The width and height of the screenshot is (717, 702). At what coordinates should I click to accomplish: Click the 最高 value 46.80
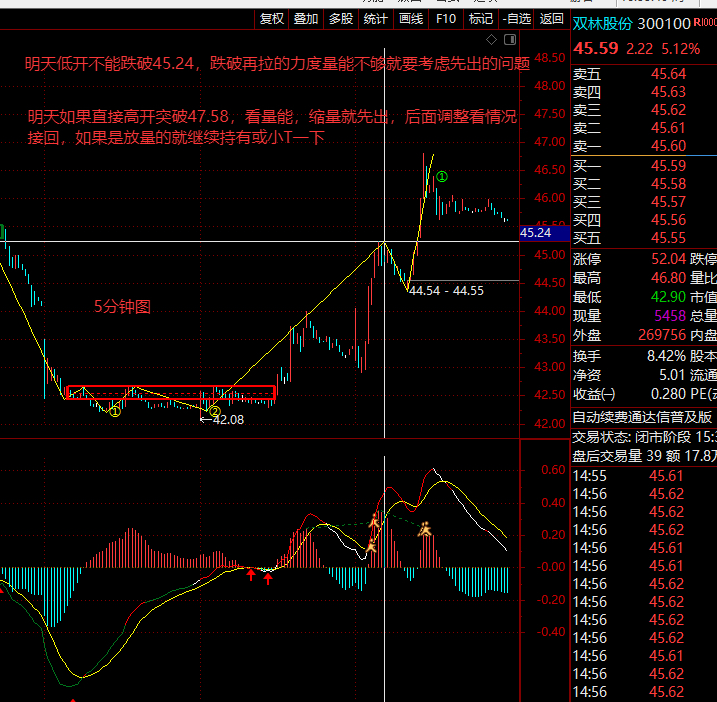pos(669,278)
